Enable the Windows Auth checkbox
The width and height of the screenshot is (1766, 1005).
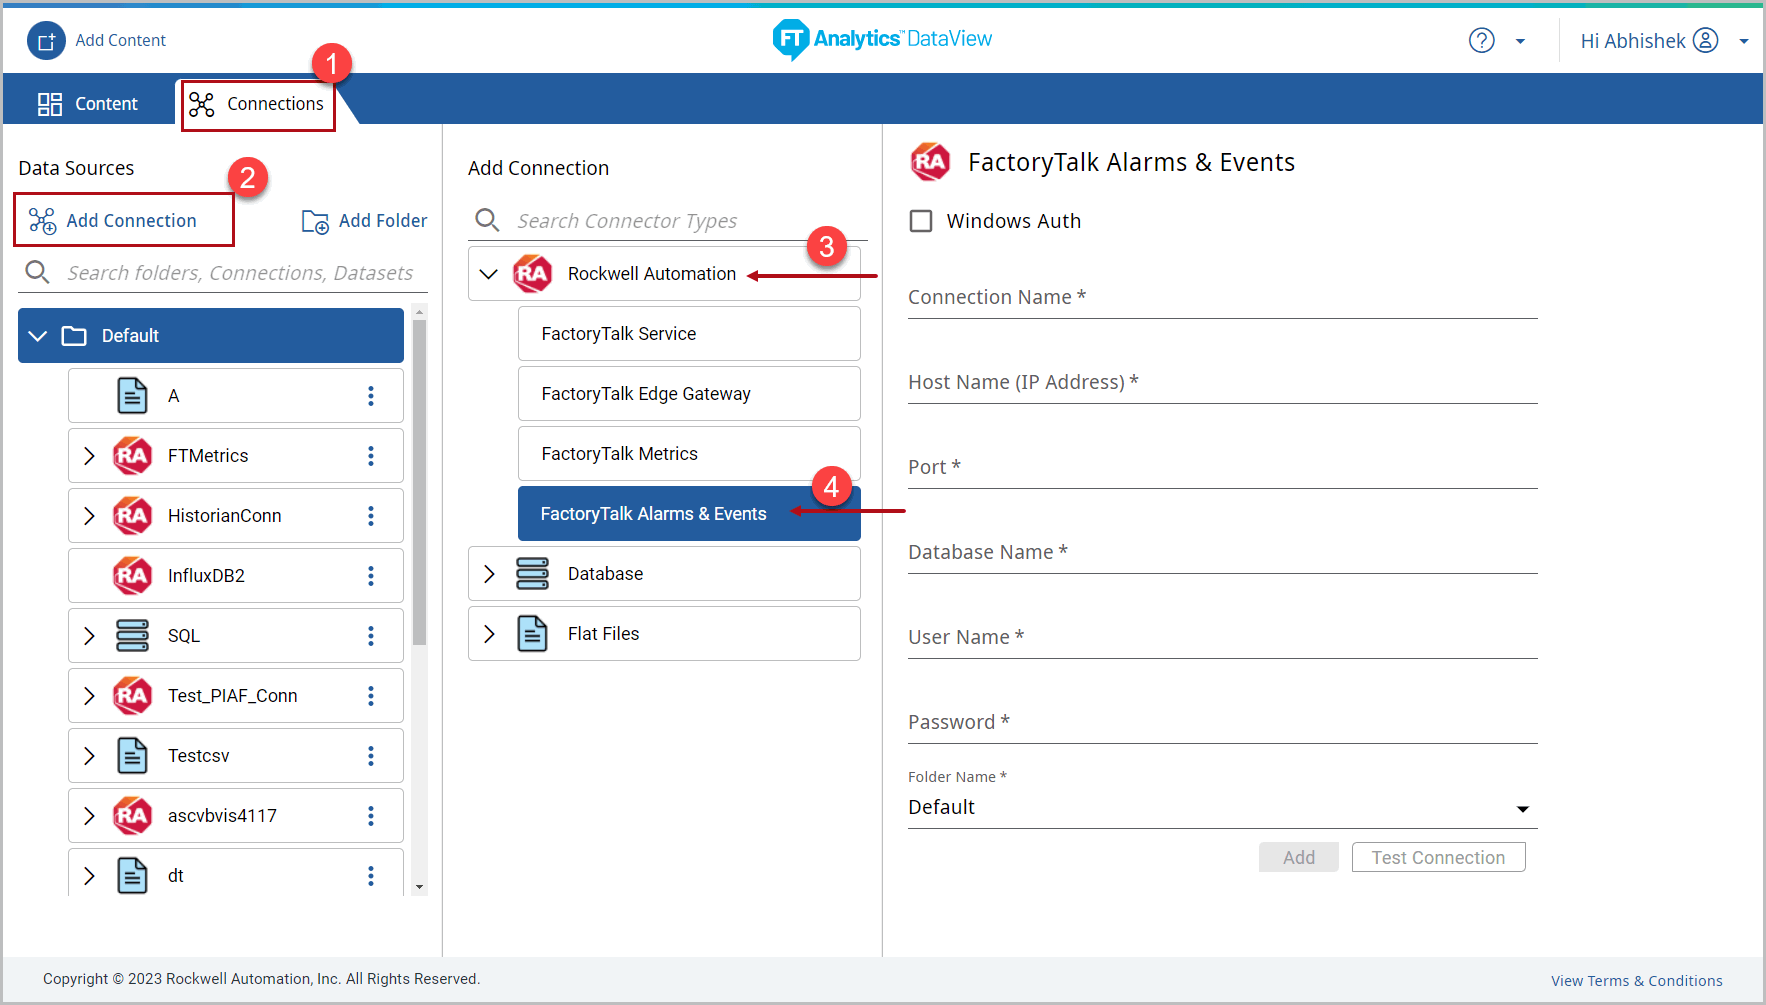920,221
